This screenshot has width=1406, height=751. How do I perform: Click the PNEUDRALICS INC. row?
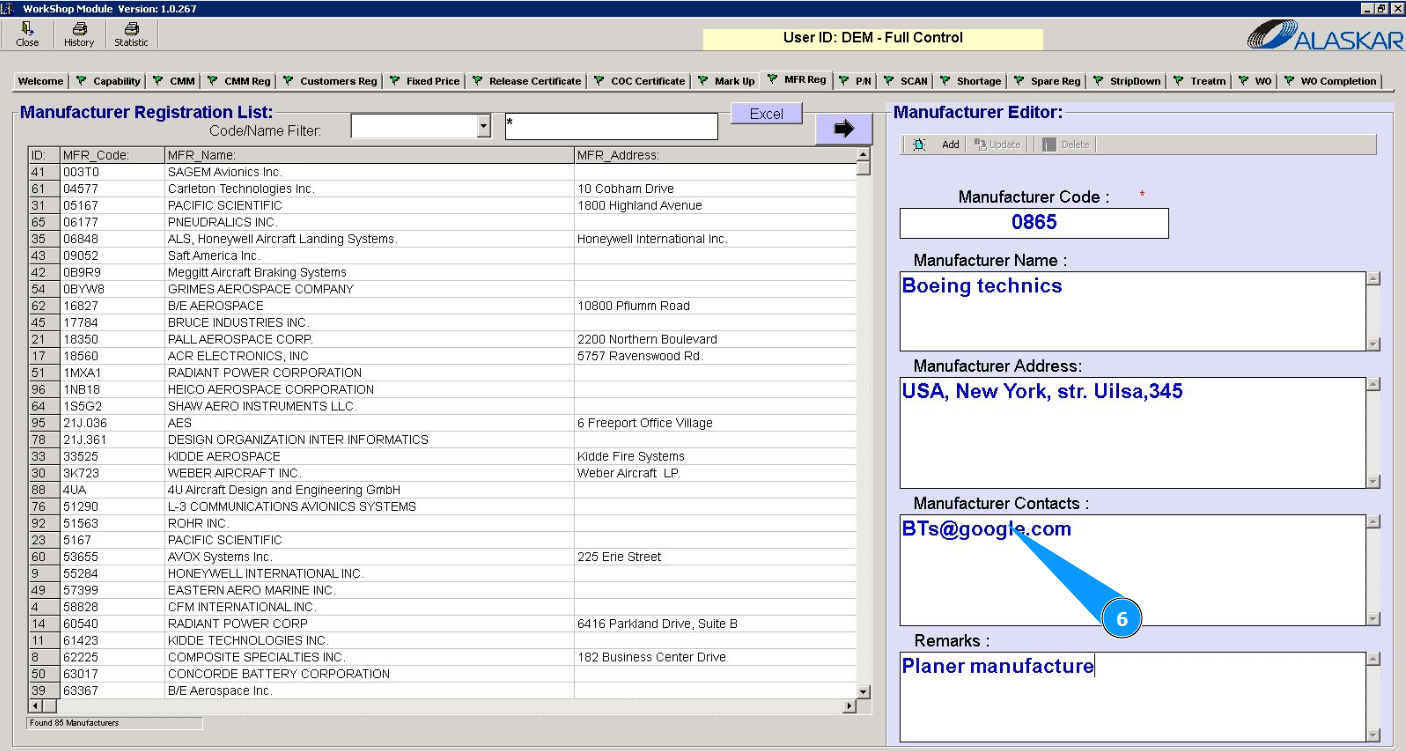click(442, 222)
